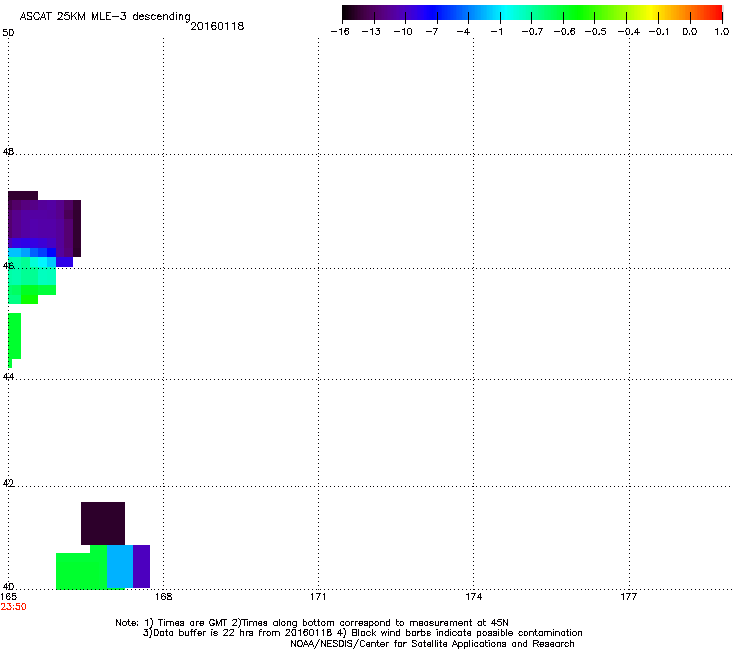
Task: Click the -0.7 color scale label
Action: [x=532, y=32]
